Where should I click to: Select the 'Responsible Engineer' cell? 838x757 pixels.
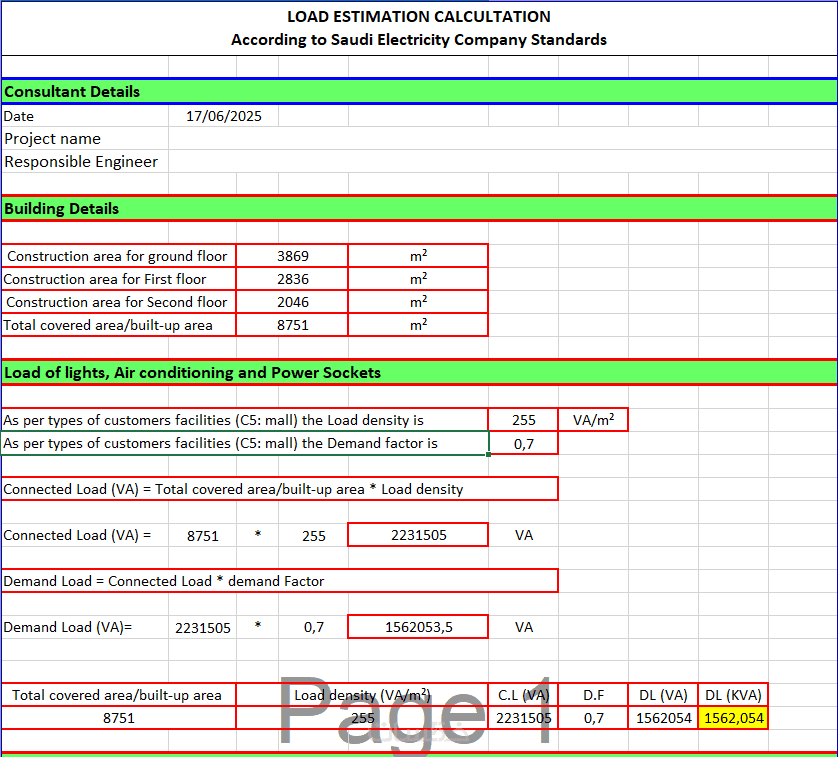pos(85,161)
